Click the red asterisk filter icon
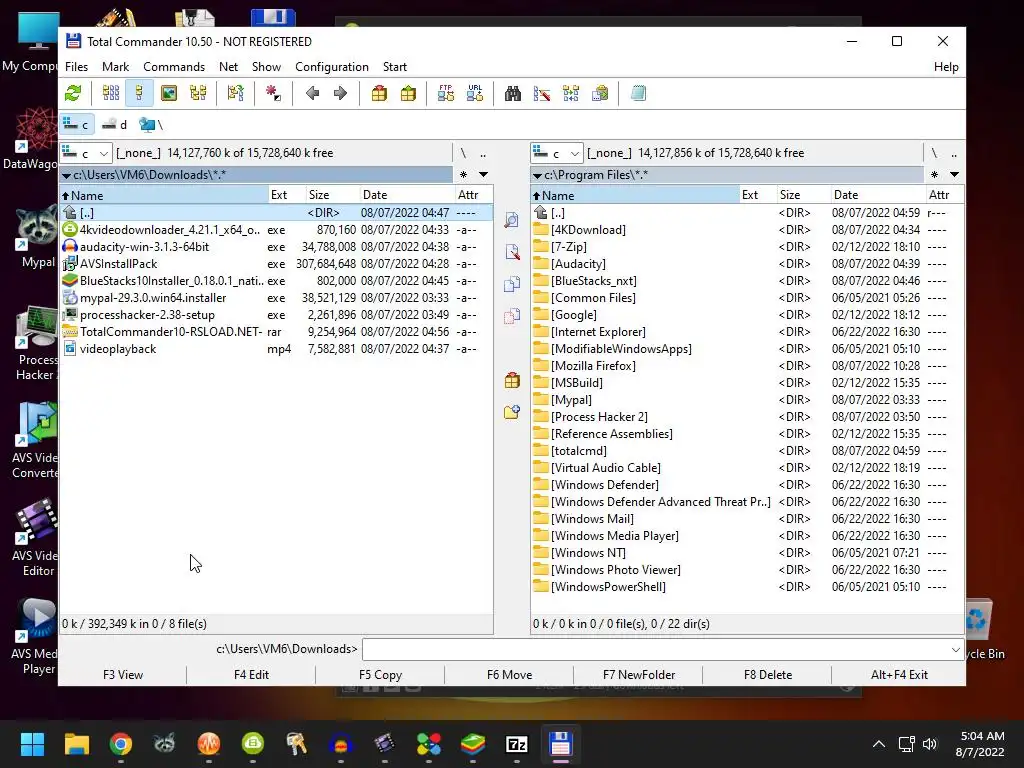Screen dimensions: 1024x768 [x=273, y=93]
